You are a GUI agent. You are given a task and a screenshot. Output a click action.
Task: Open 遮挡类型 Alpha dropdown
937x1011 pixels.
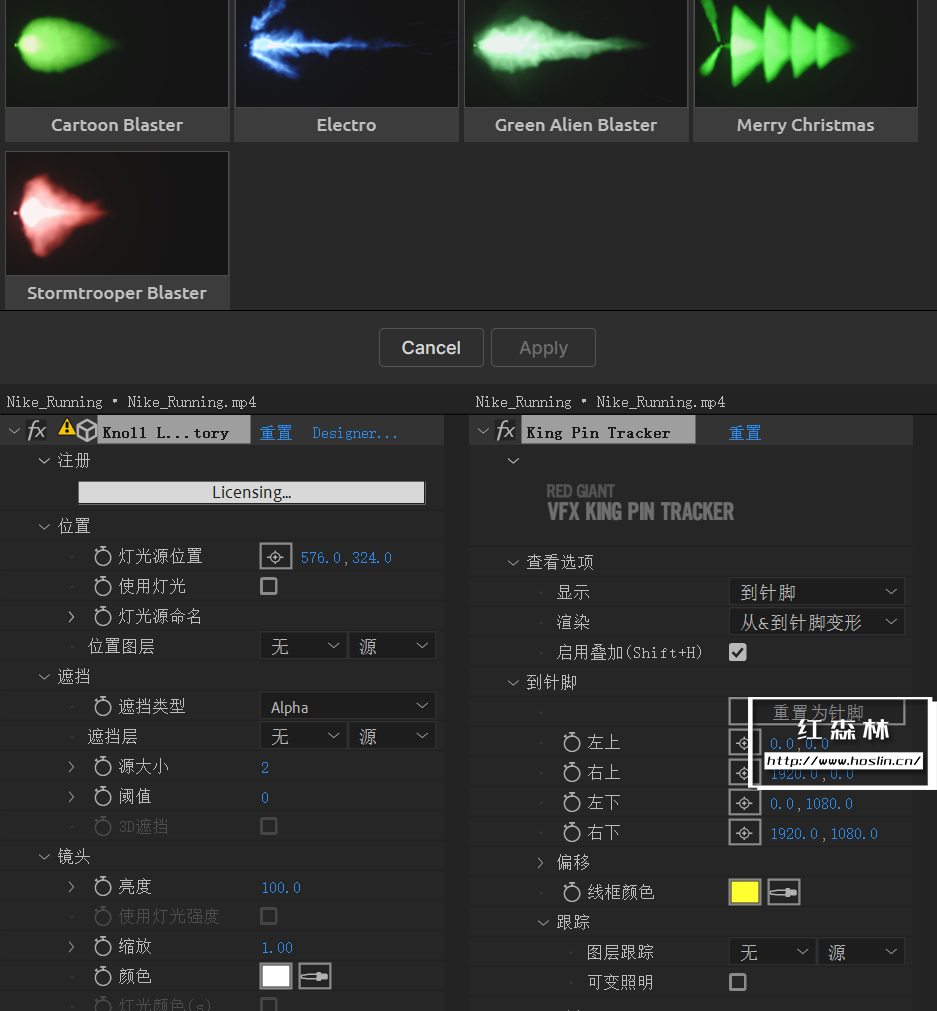(x=348, y=707)
